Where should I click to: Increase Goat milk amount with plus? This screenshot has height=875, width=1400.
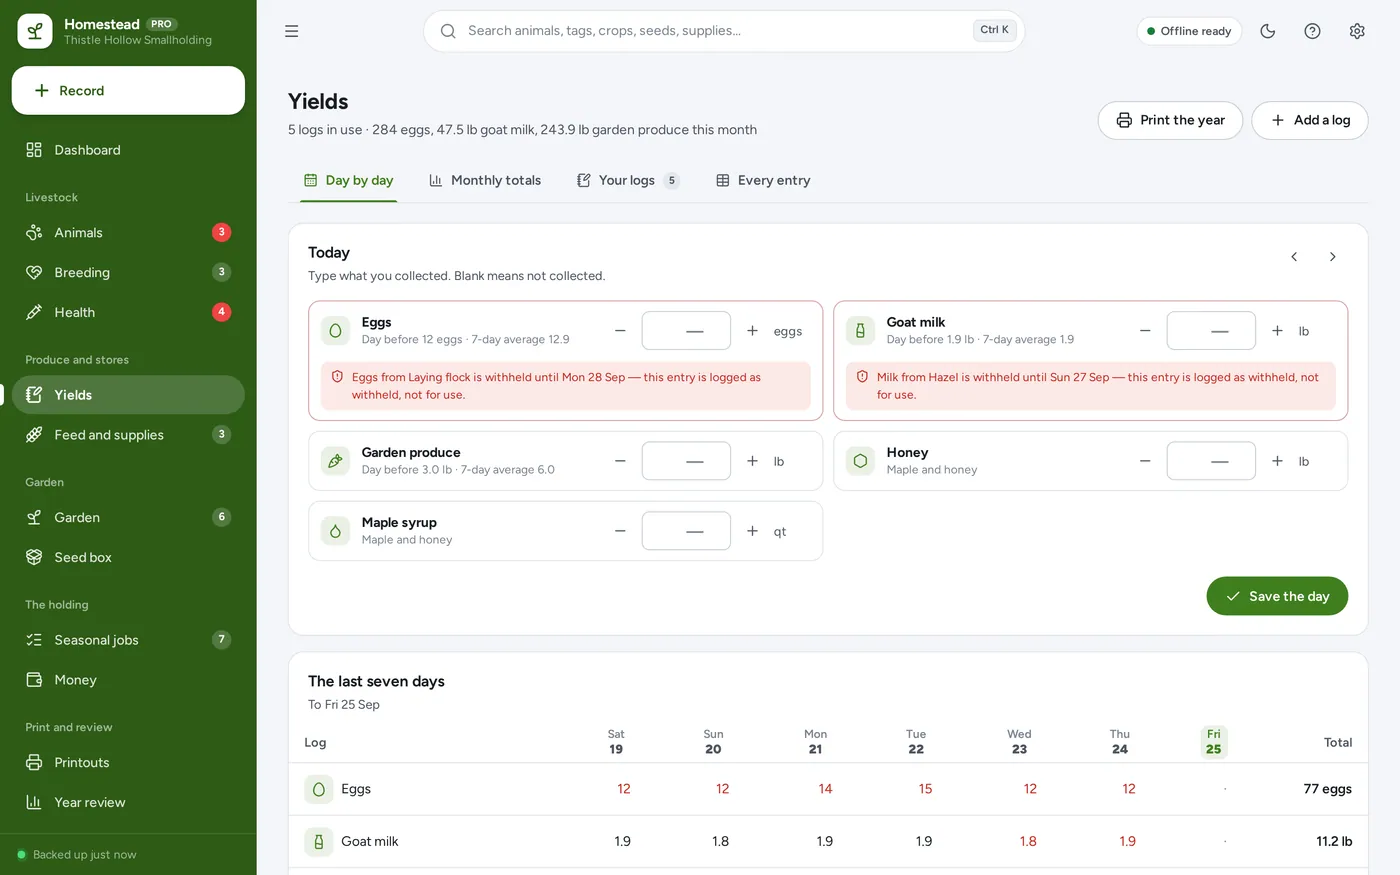click(1277, 331)
